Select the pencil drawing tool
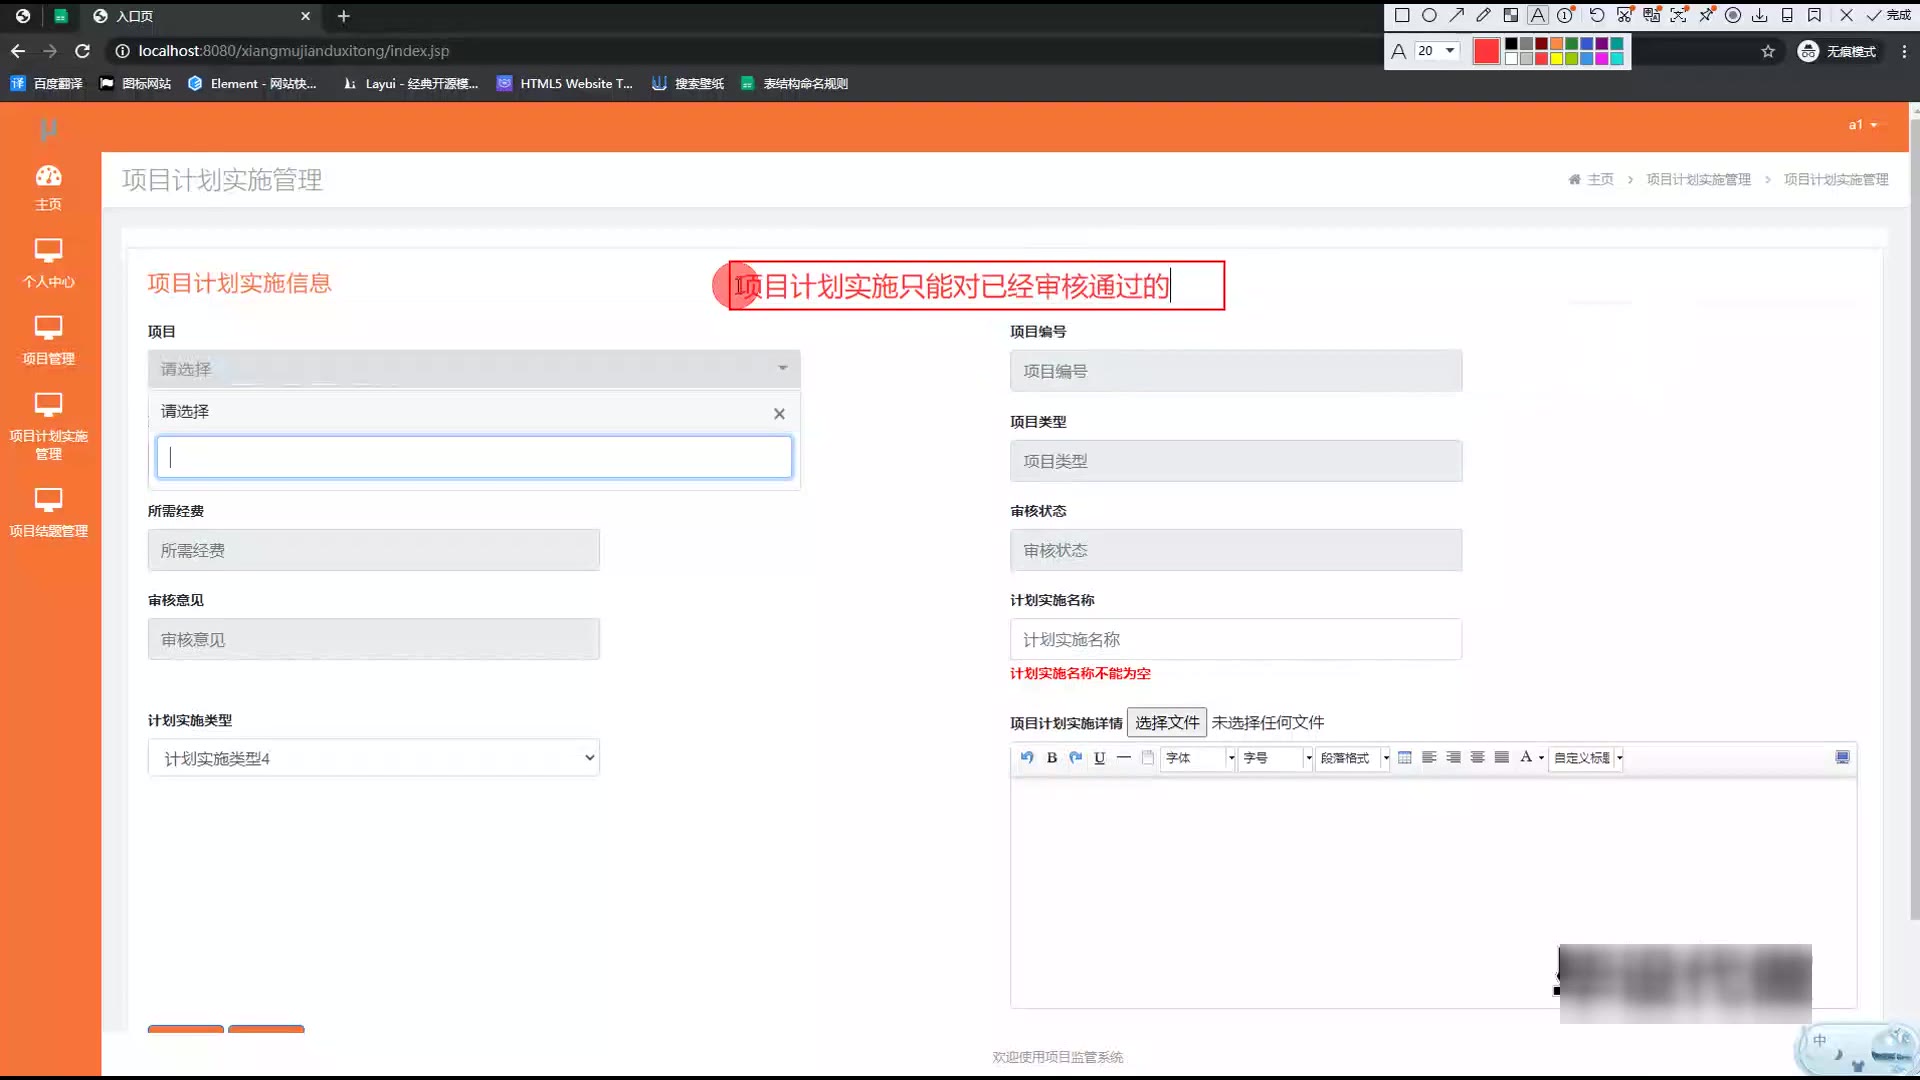The image size is (1920, 1080). coord(1483,15)
